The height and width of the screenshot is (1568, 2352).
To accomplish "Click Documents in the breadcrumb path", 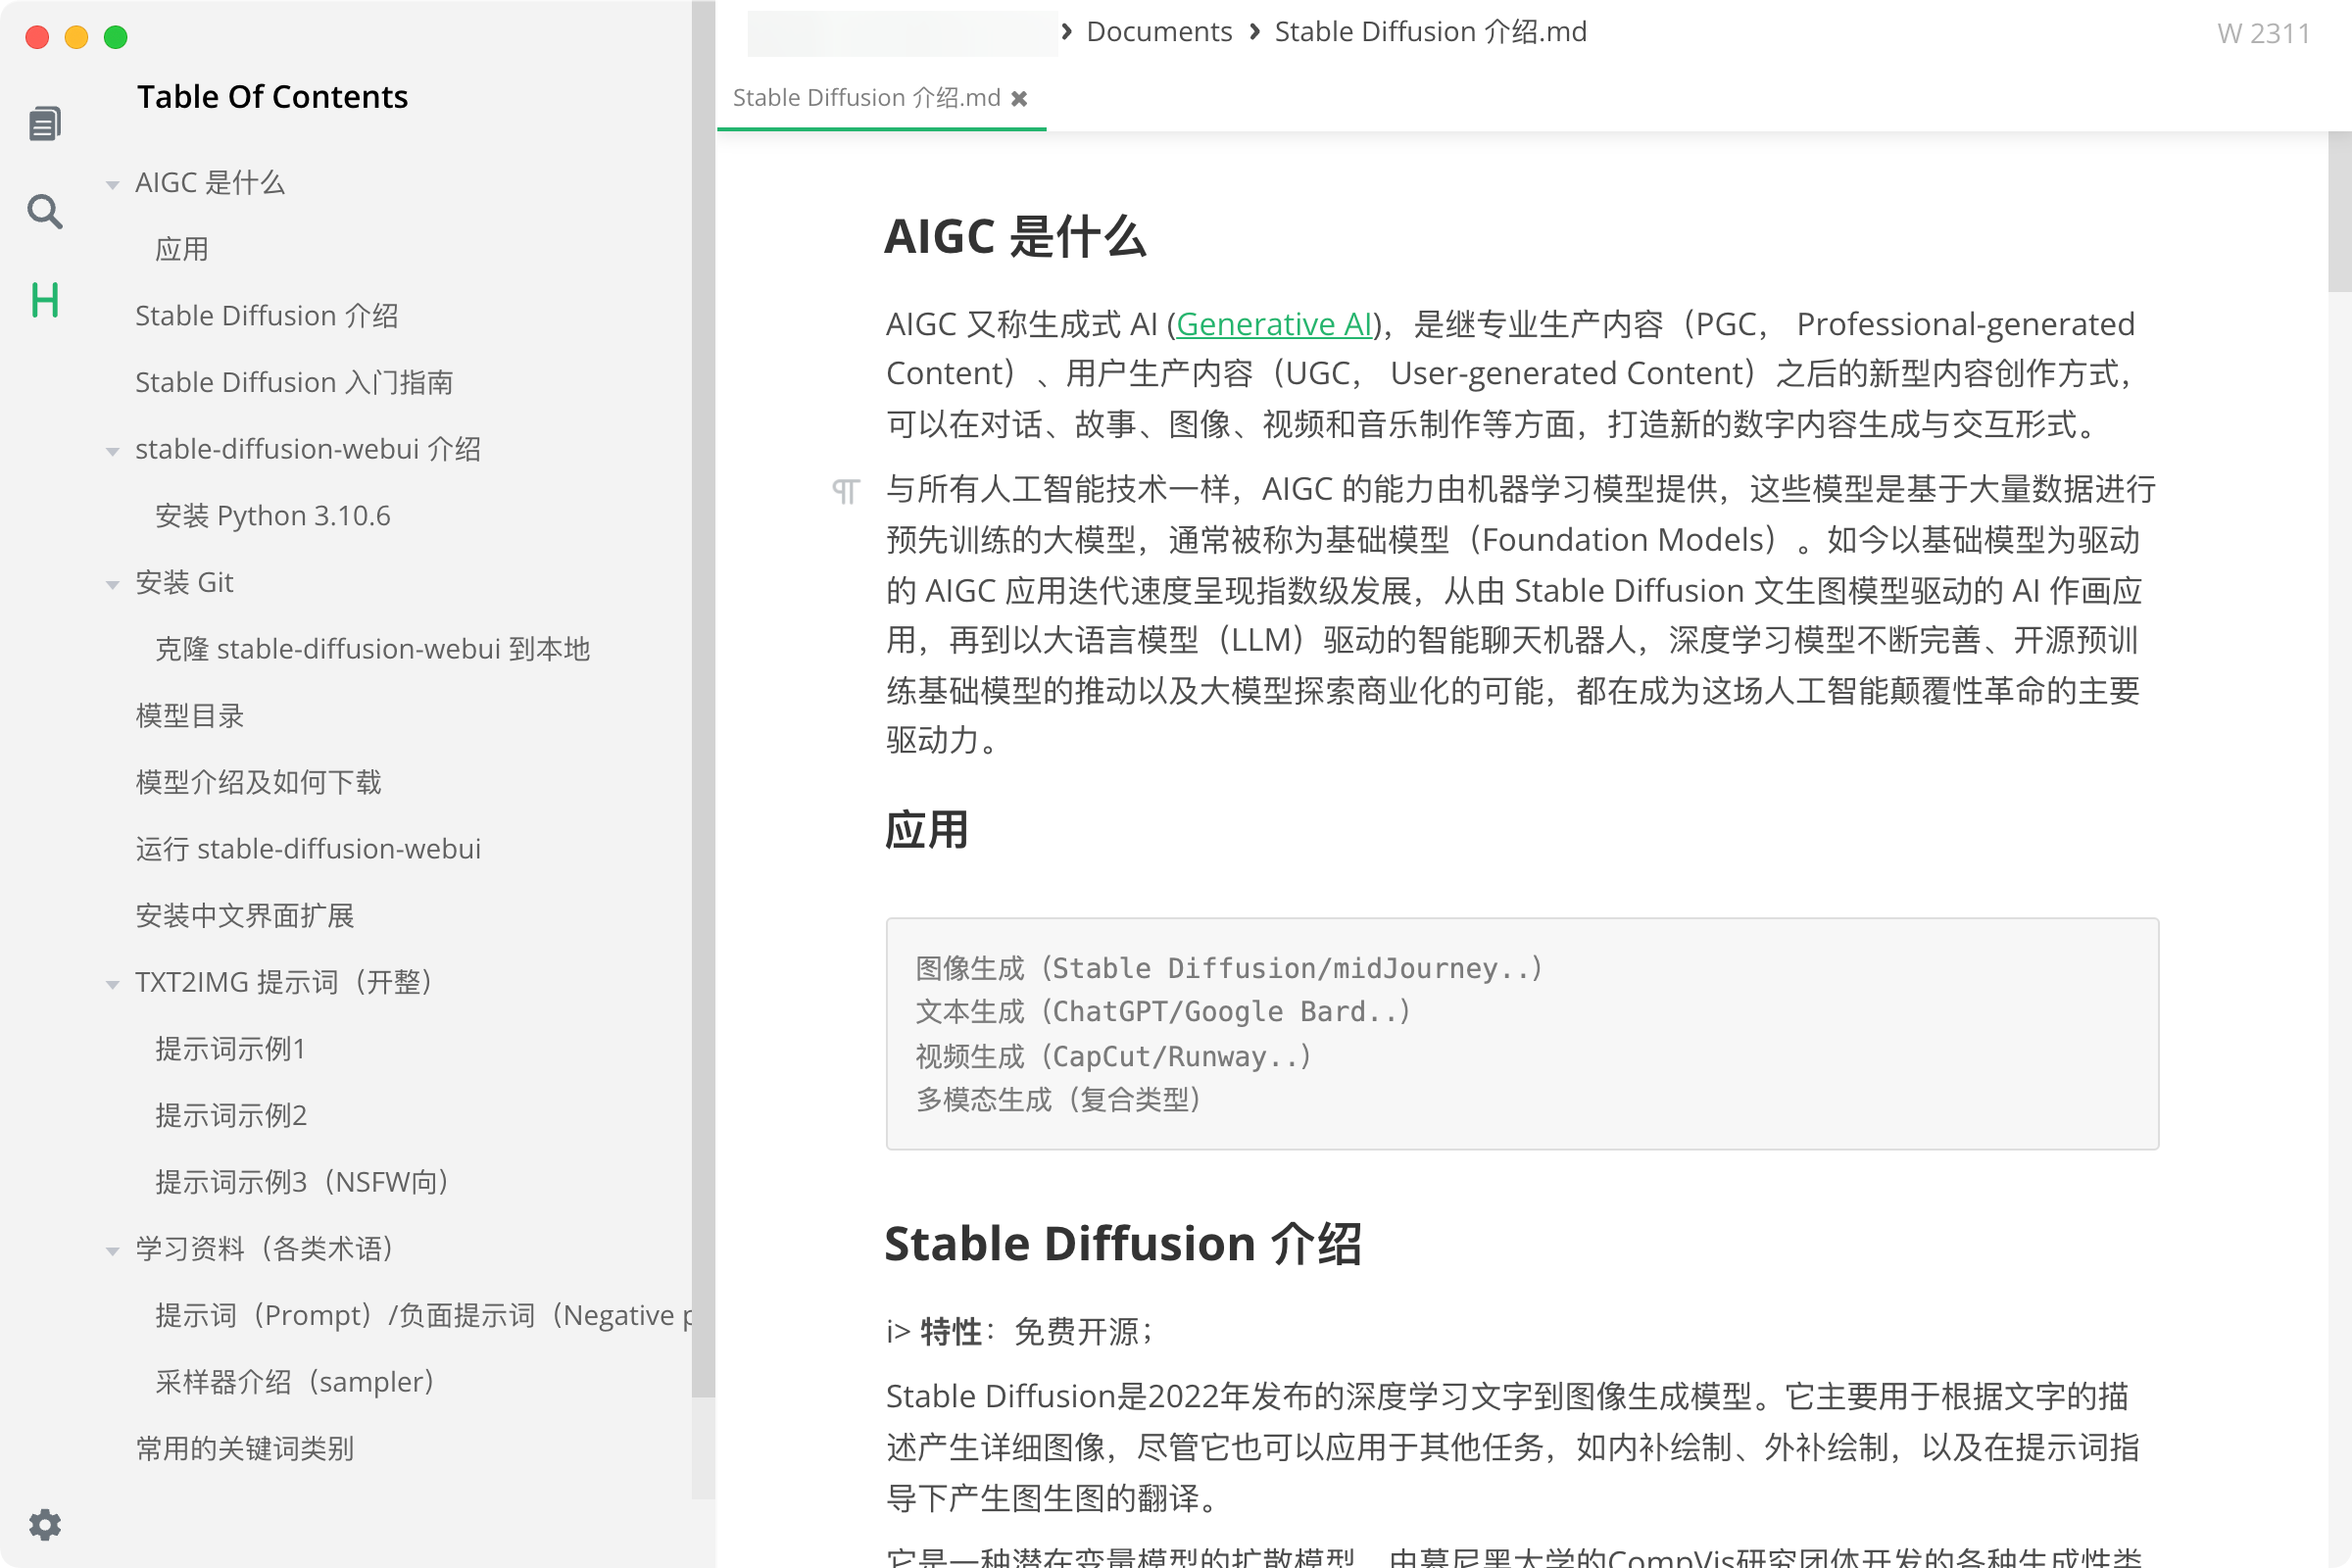I will click(x=1159, y=31).
